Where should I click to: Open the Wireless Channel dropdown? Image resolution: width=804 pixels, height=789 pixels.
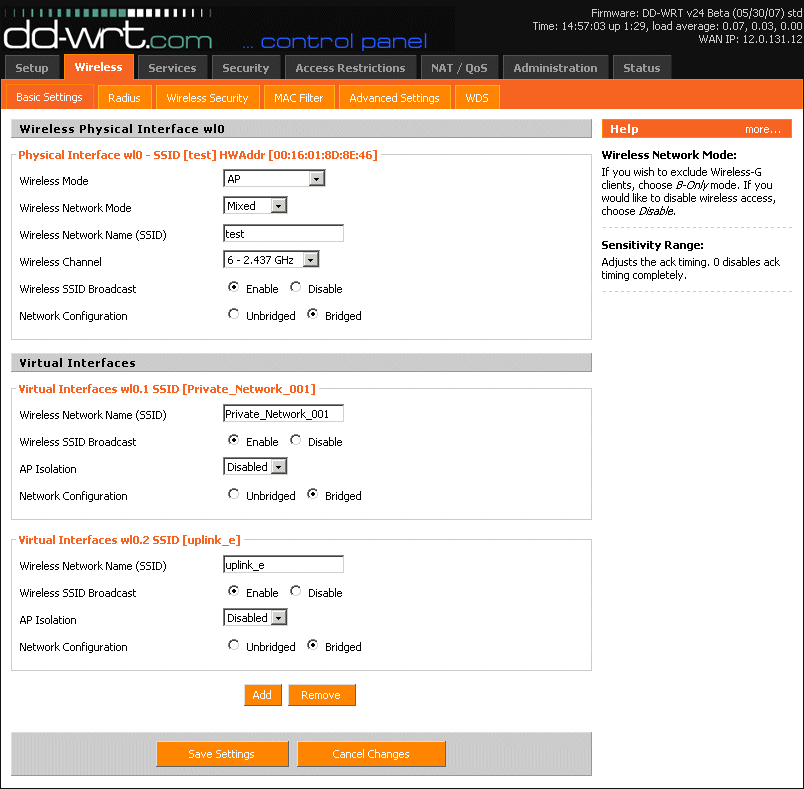[x=271, y=260]
